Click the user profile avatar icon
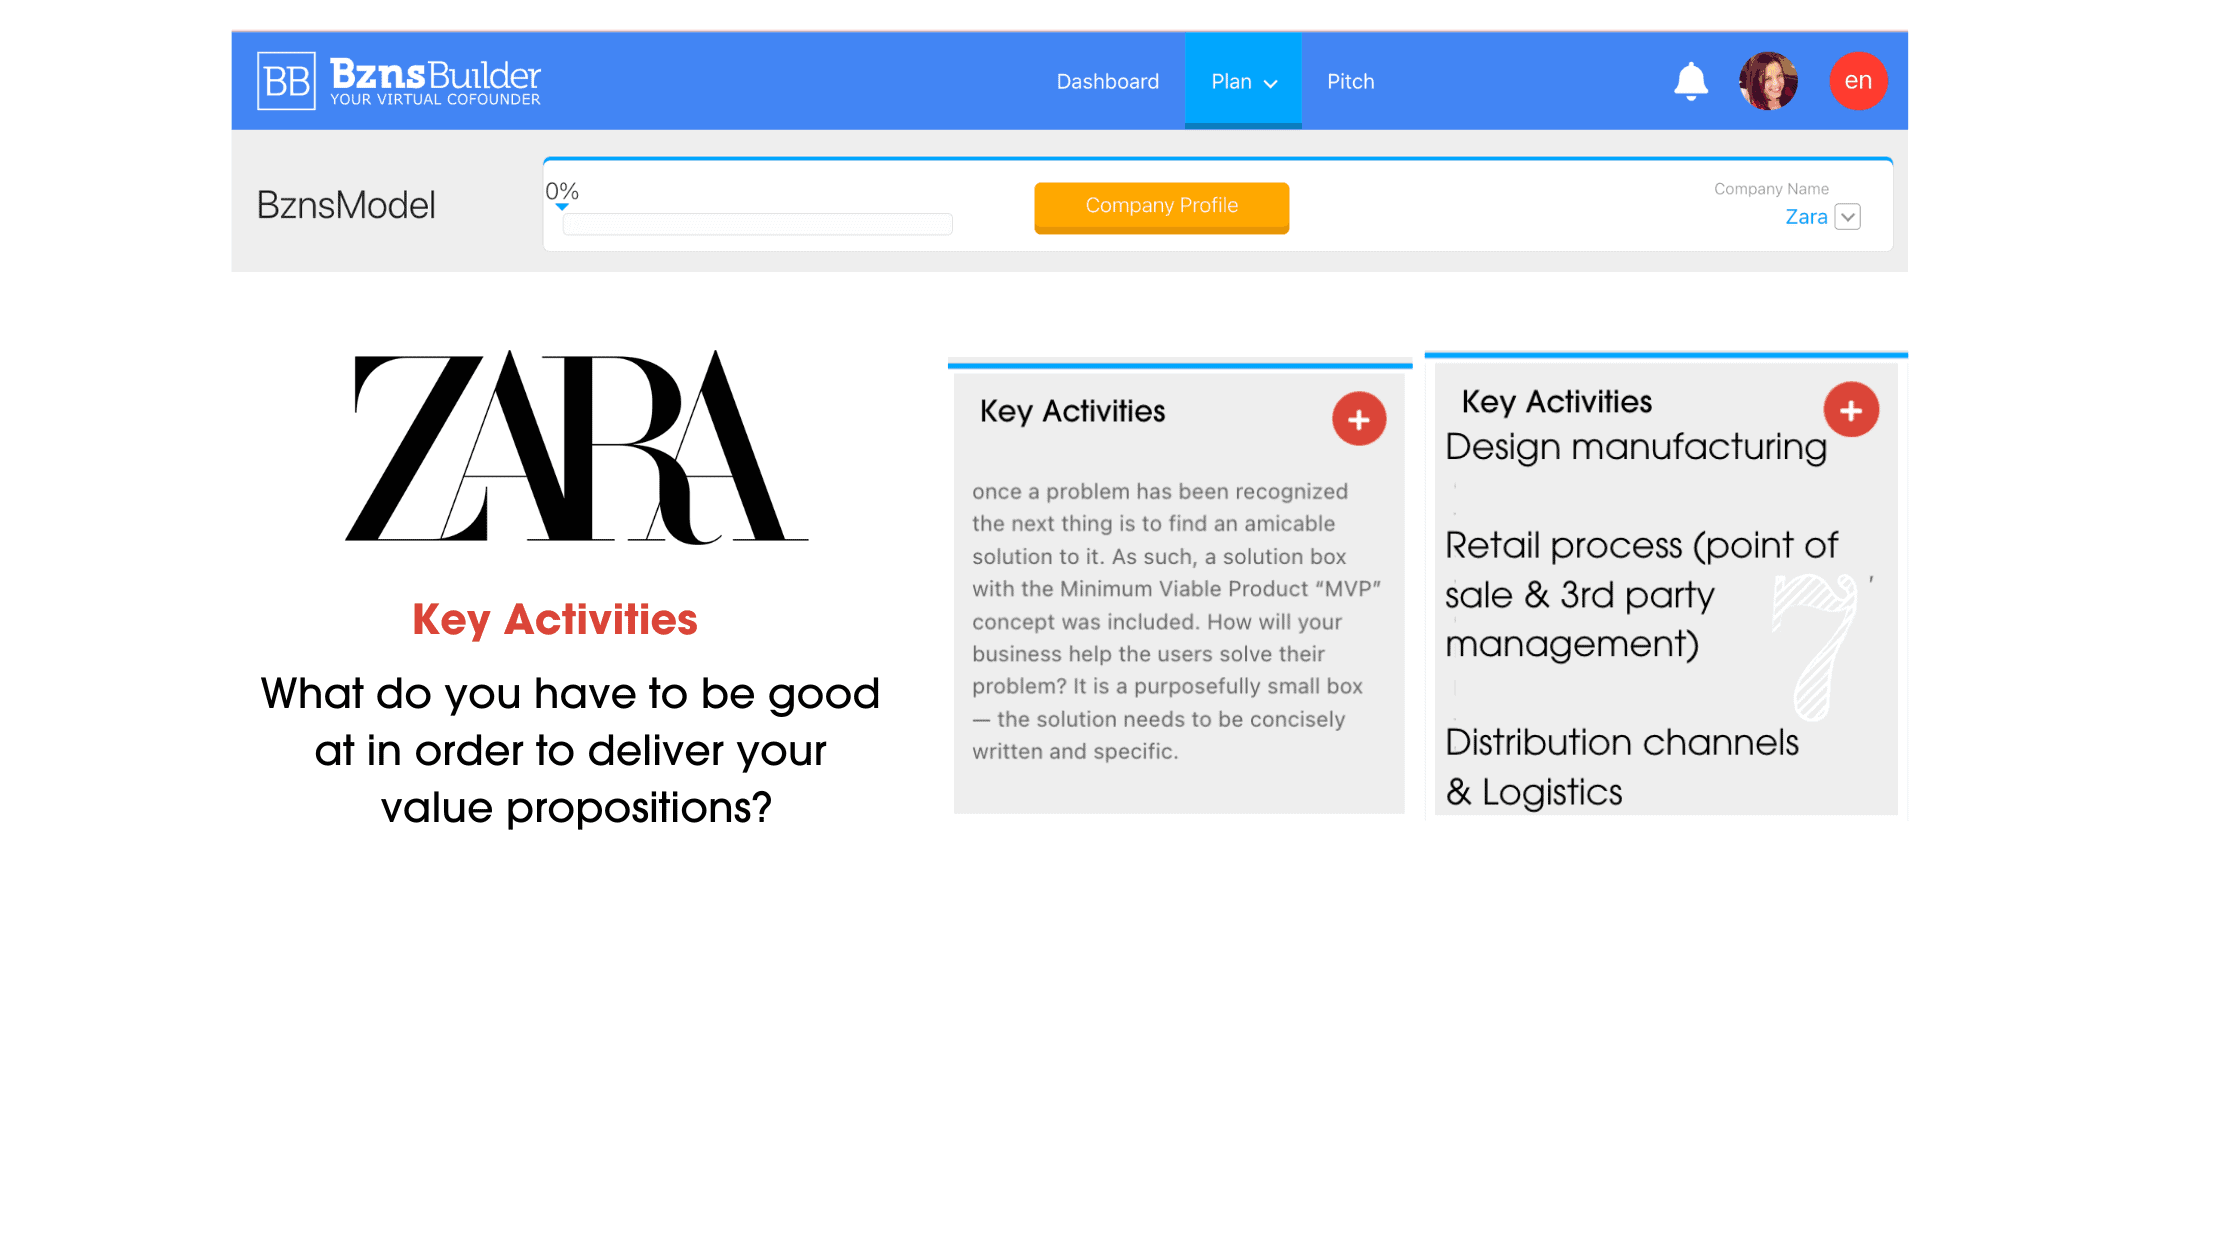 [x=1771, y=80]
